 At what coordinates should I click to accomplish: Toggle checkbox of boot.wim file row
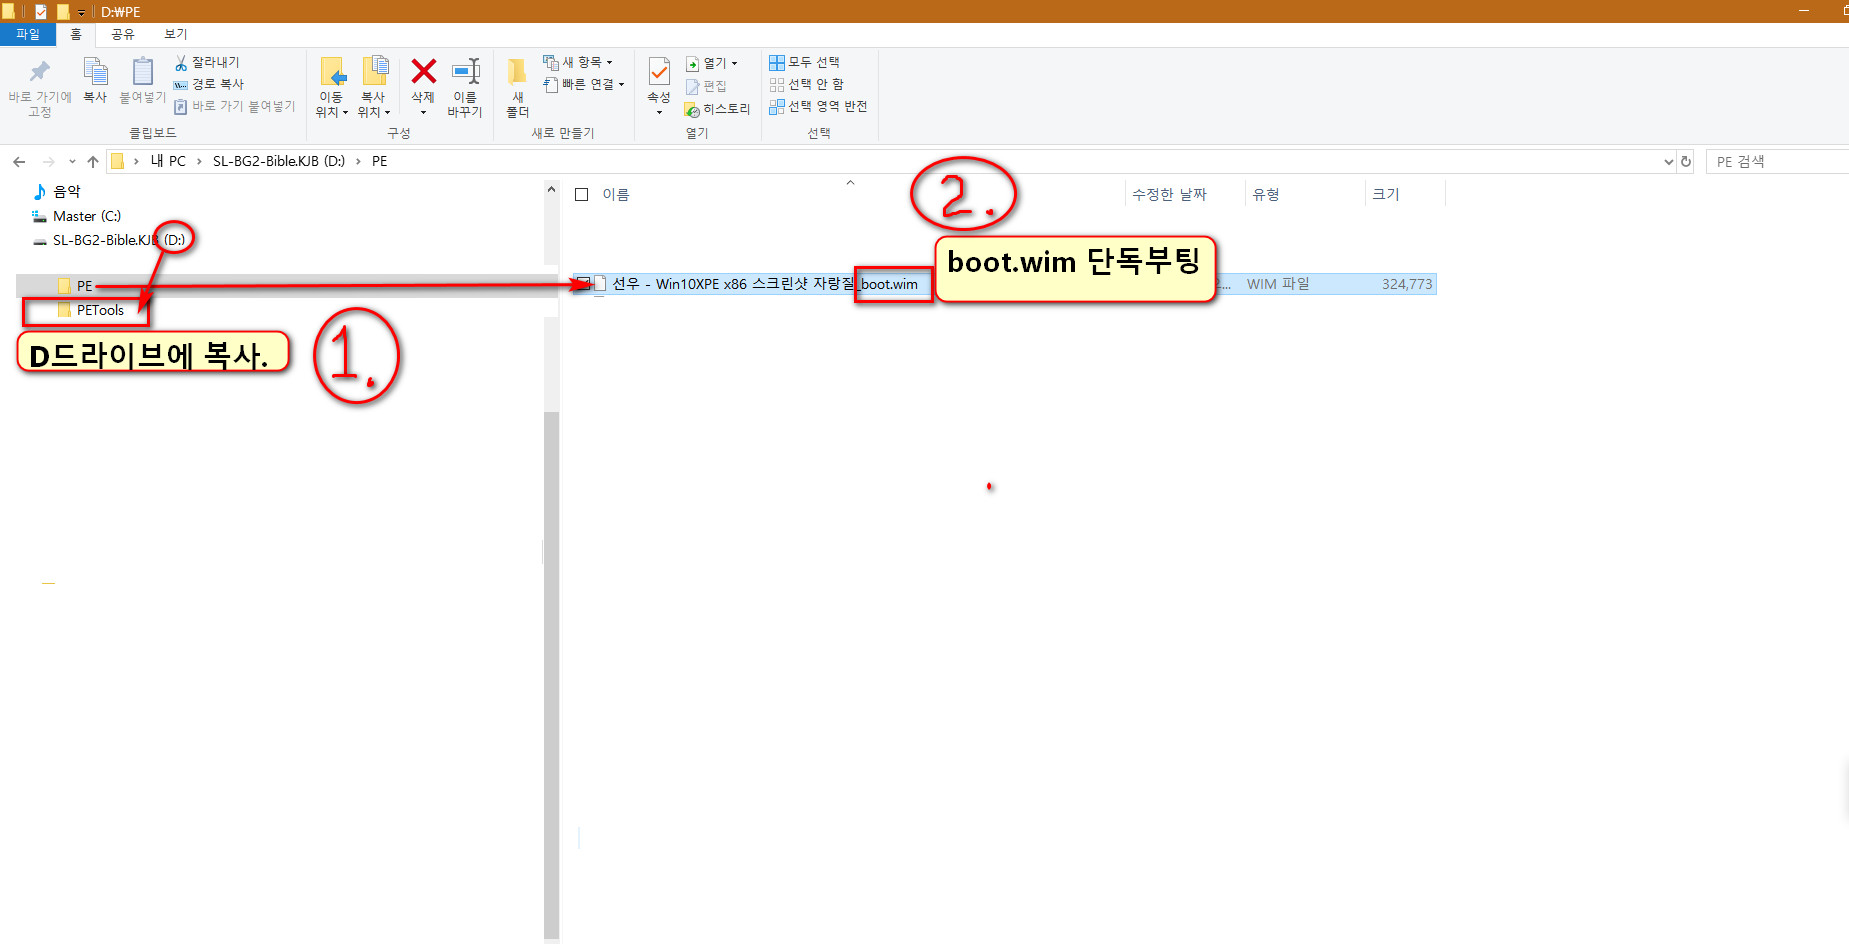(582, 284)
